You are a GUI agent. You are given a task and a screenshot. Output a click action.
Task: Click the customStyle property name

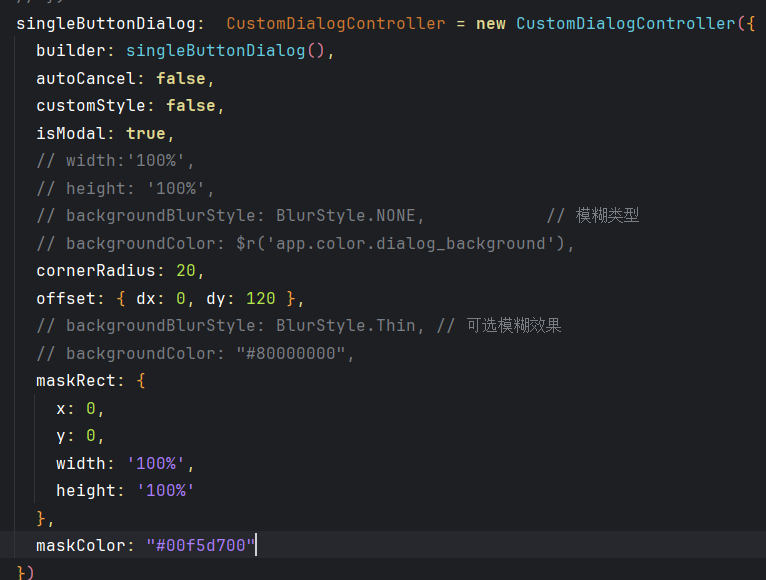pos(90,105)
